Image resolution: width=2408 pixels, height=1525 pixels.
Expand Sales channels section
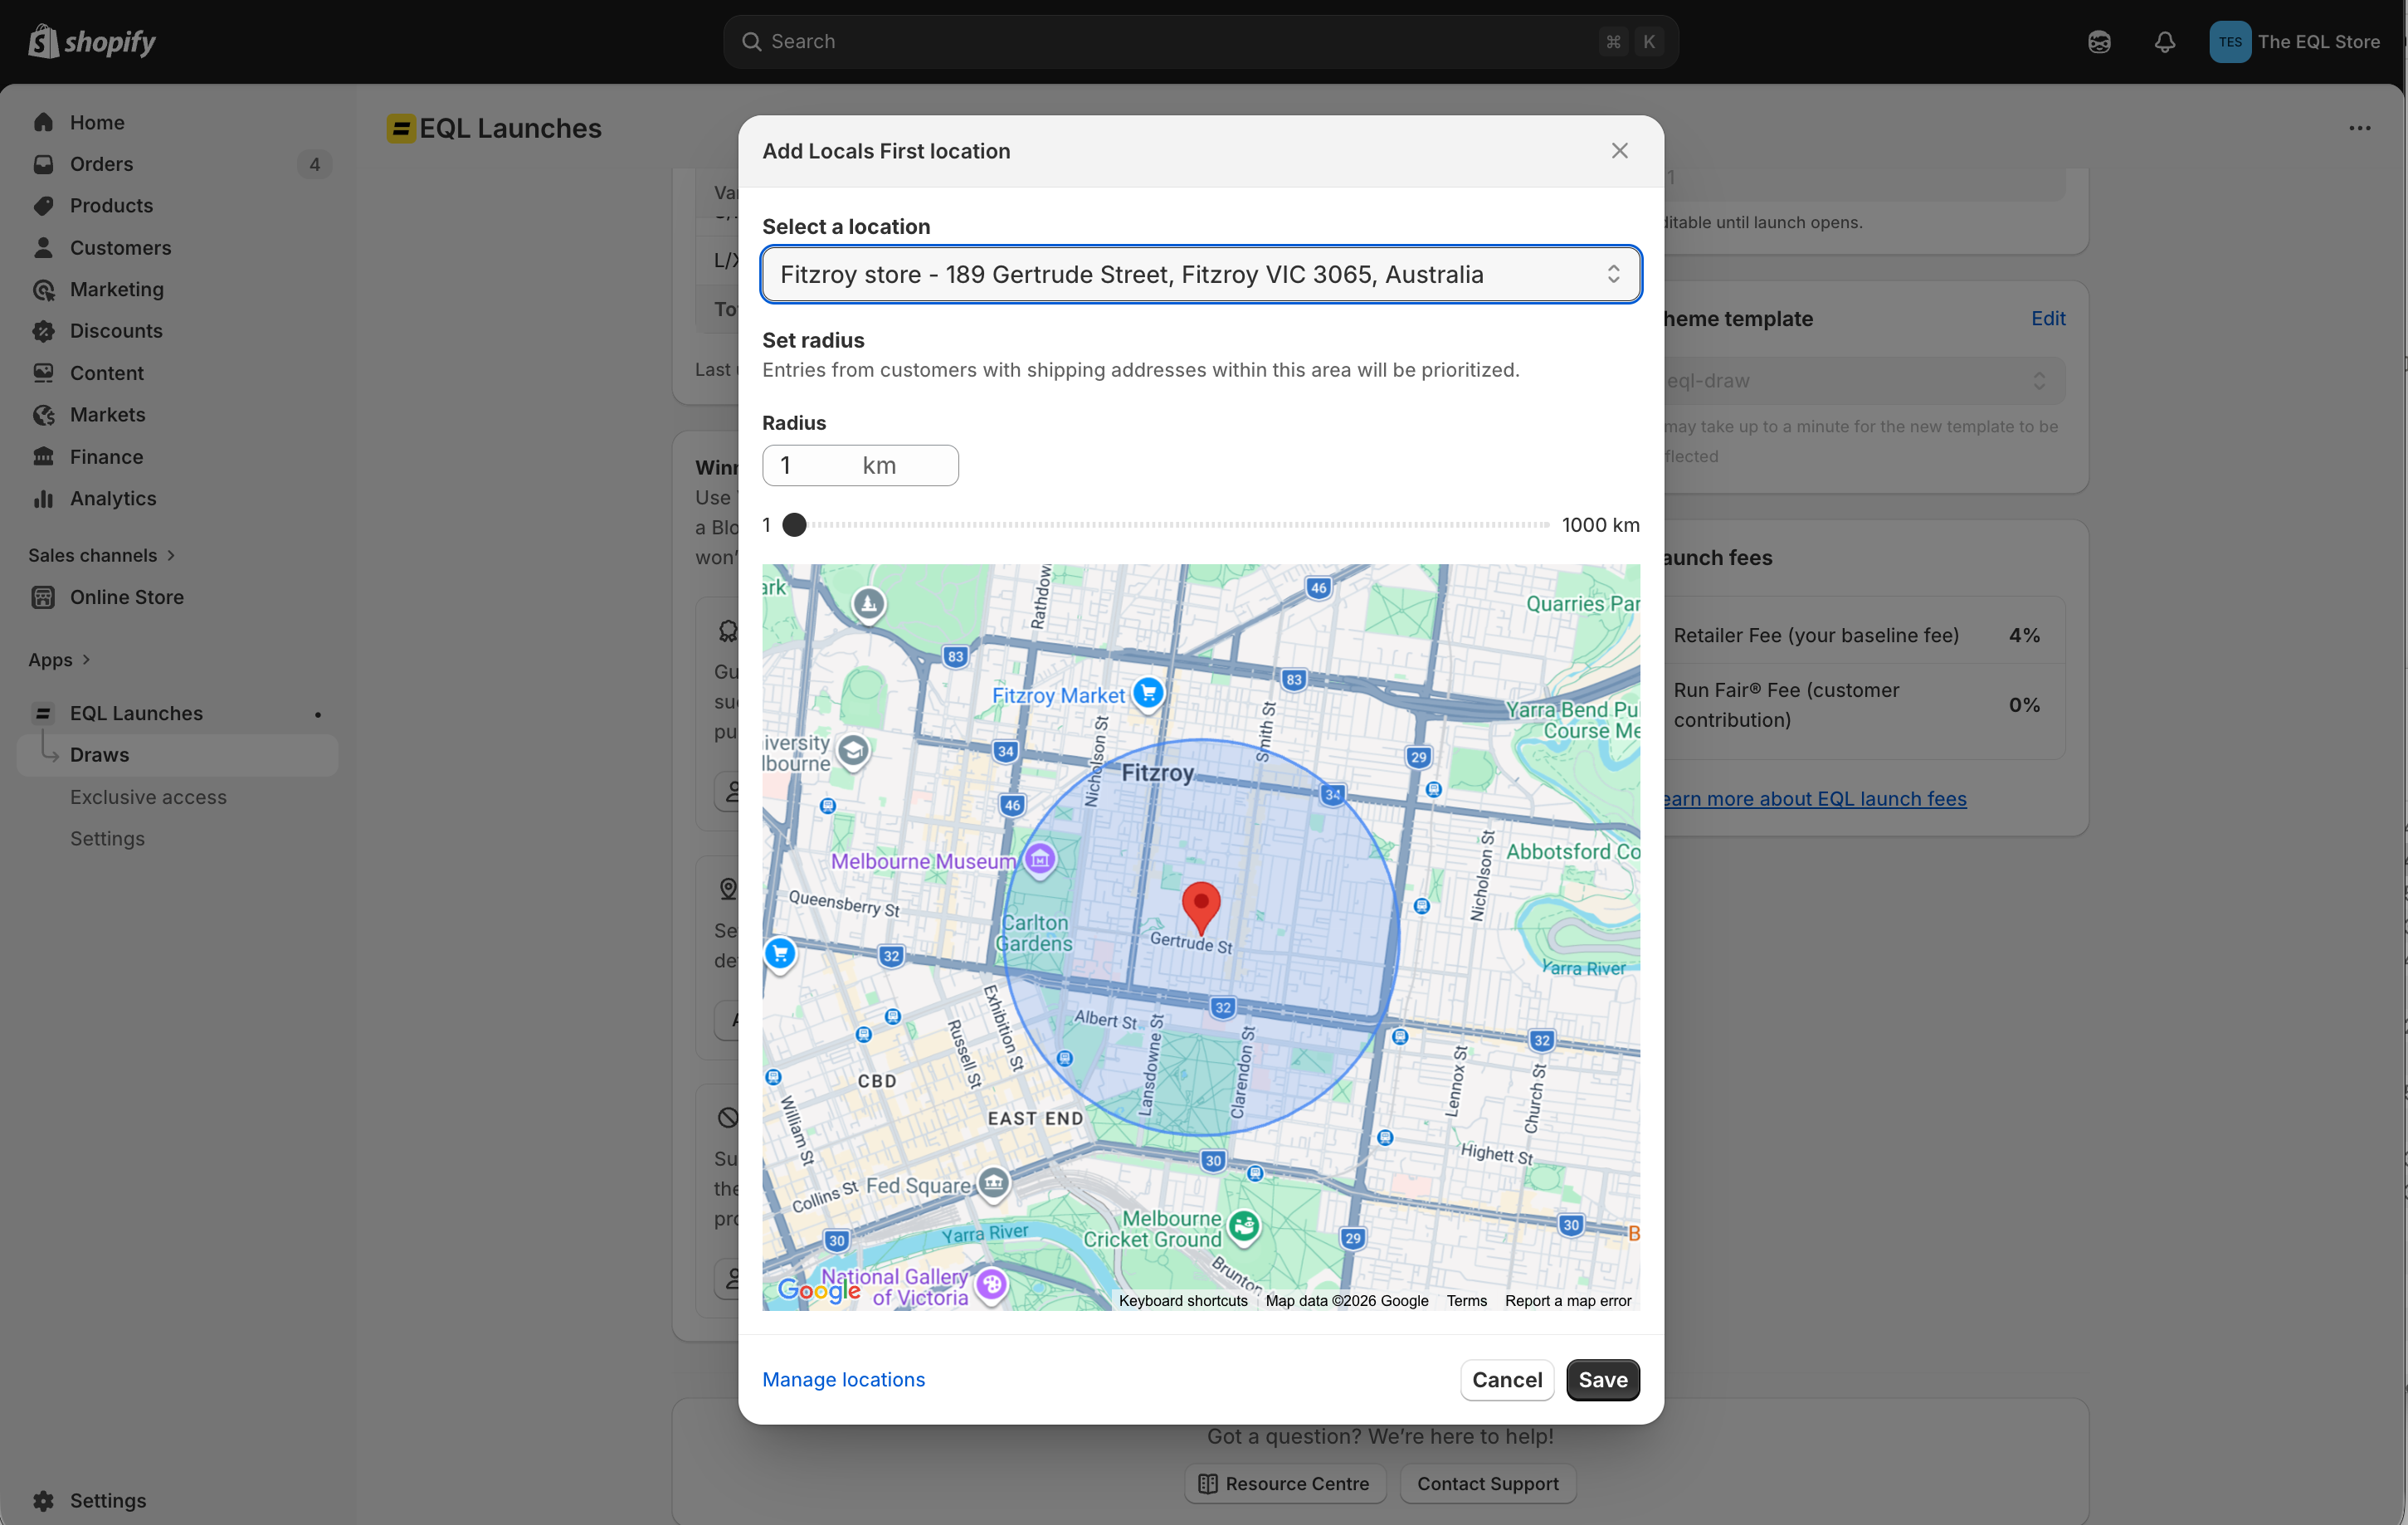coord(101,555)
